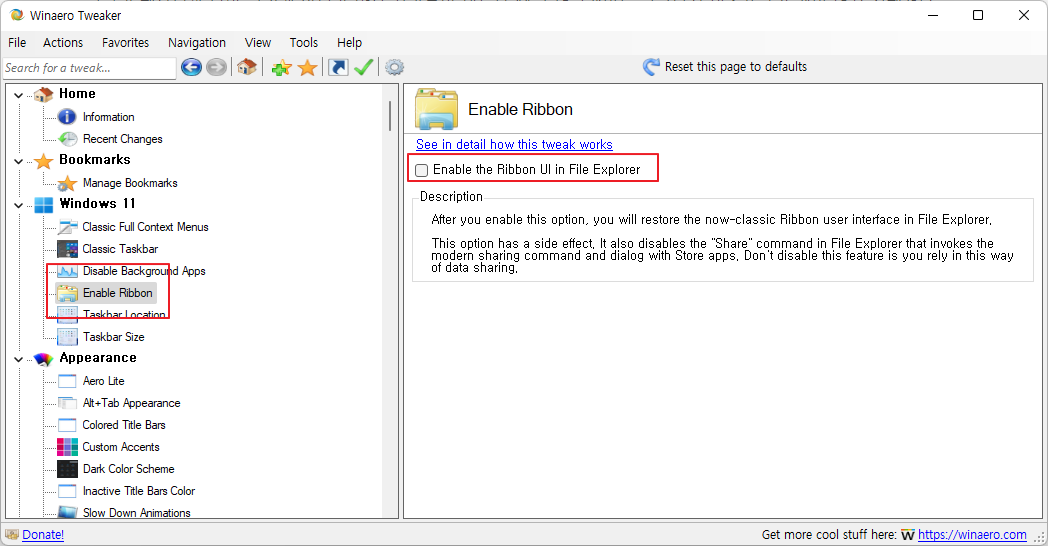Click the Aero Lite window icon

pyautogui.click(x=68, y=381)
